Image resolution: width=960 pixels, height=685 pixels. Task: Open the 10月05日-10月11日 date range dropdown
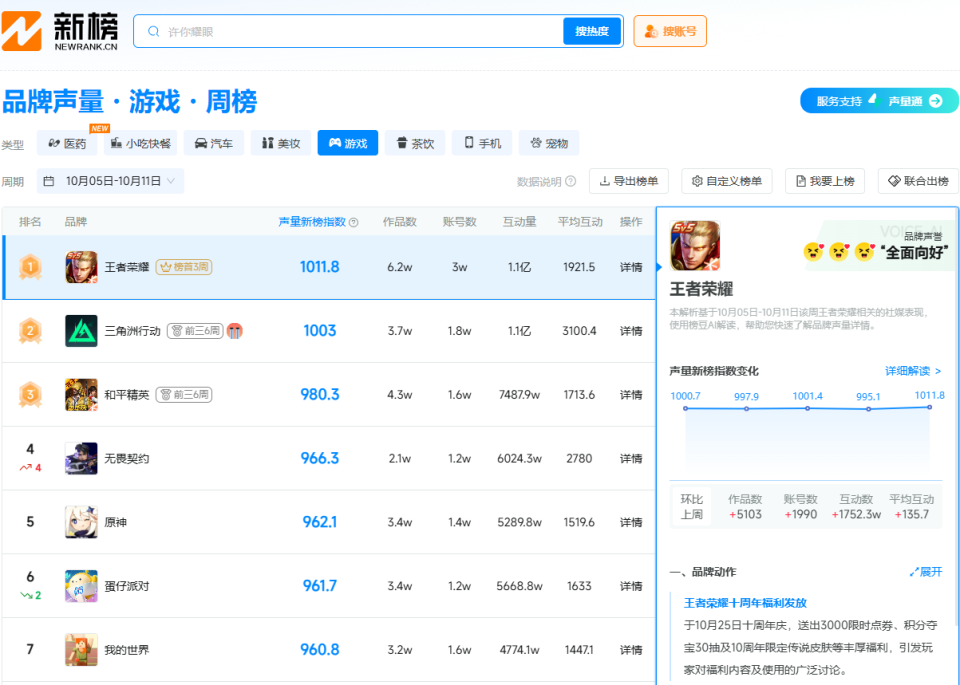point(110,181)
